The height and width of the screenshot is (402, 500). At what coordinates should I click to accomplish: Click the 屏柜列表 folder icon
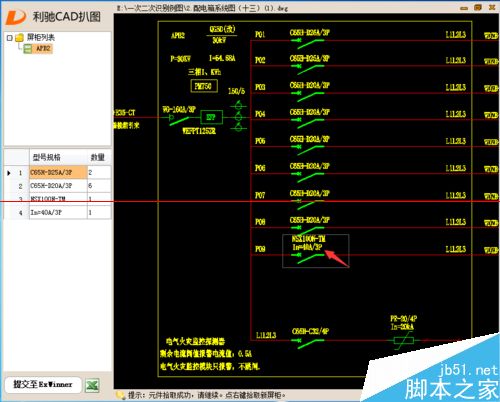[x=20, y=38]
